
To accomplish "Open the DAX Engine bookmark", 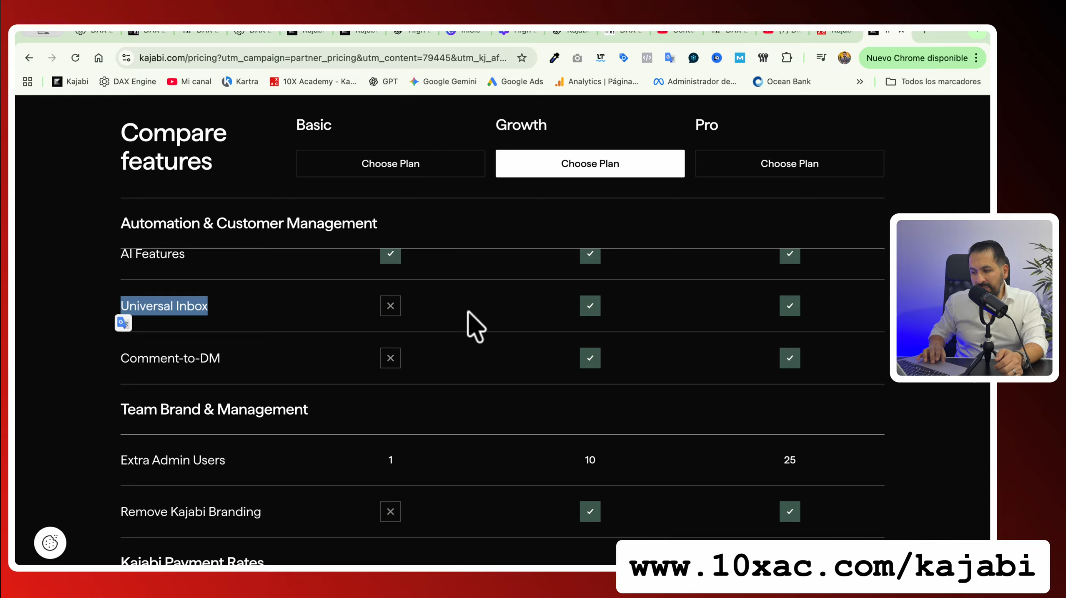I will tap(127, 82).
